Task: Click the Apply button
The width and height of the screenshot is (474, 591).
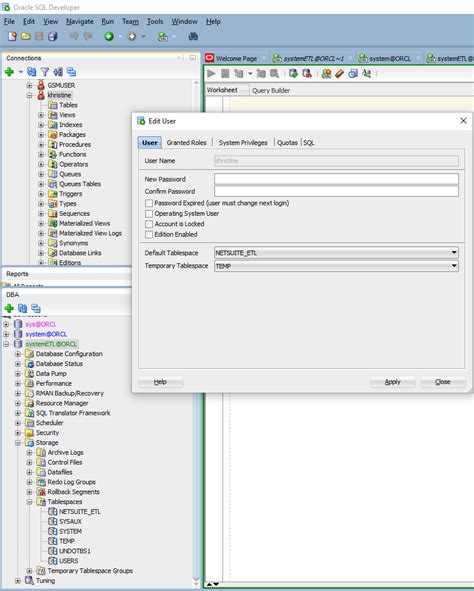Action: [x=393, y=382]
